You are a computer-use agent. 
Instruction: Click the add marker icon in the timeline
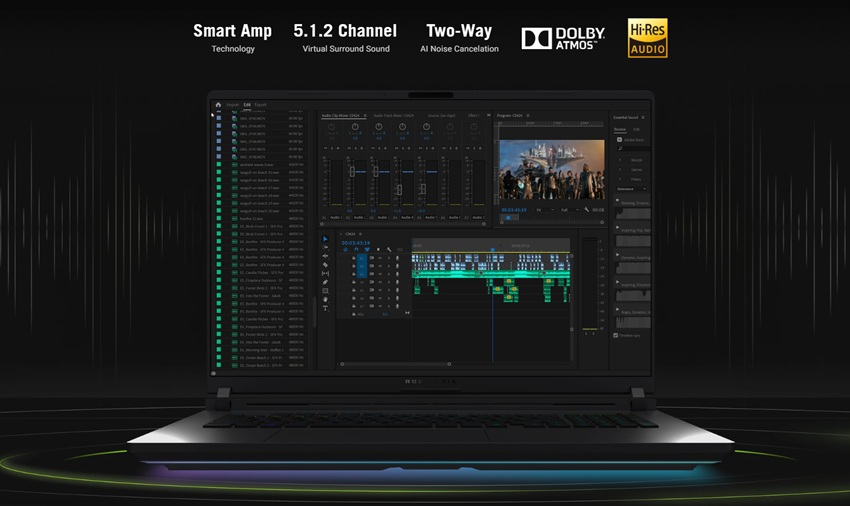click(378, 249)
